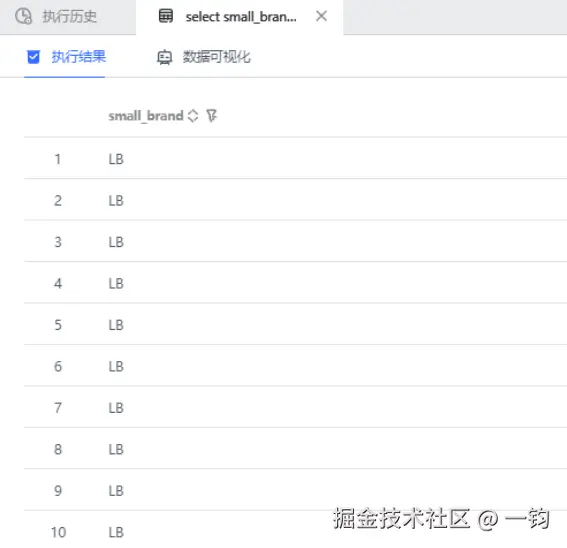The width and height of the screenshot is (567, 548).
Task: Close the select small_bran... tab
Action: pyautogui.click(x=321, y=16)
